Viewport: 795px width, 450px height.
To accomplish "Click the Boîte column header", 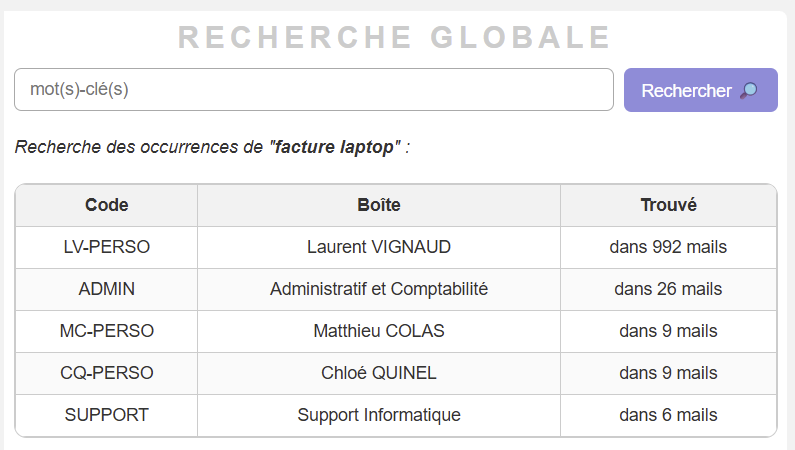I will click(379, 205).
